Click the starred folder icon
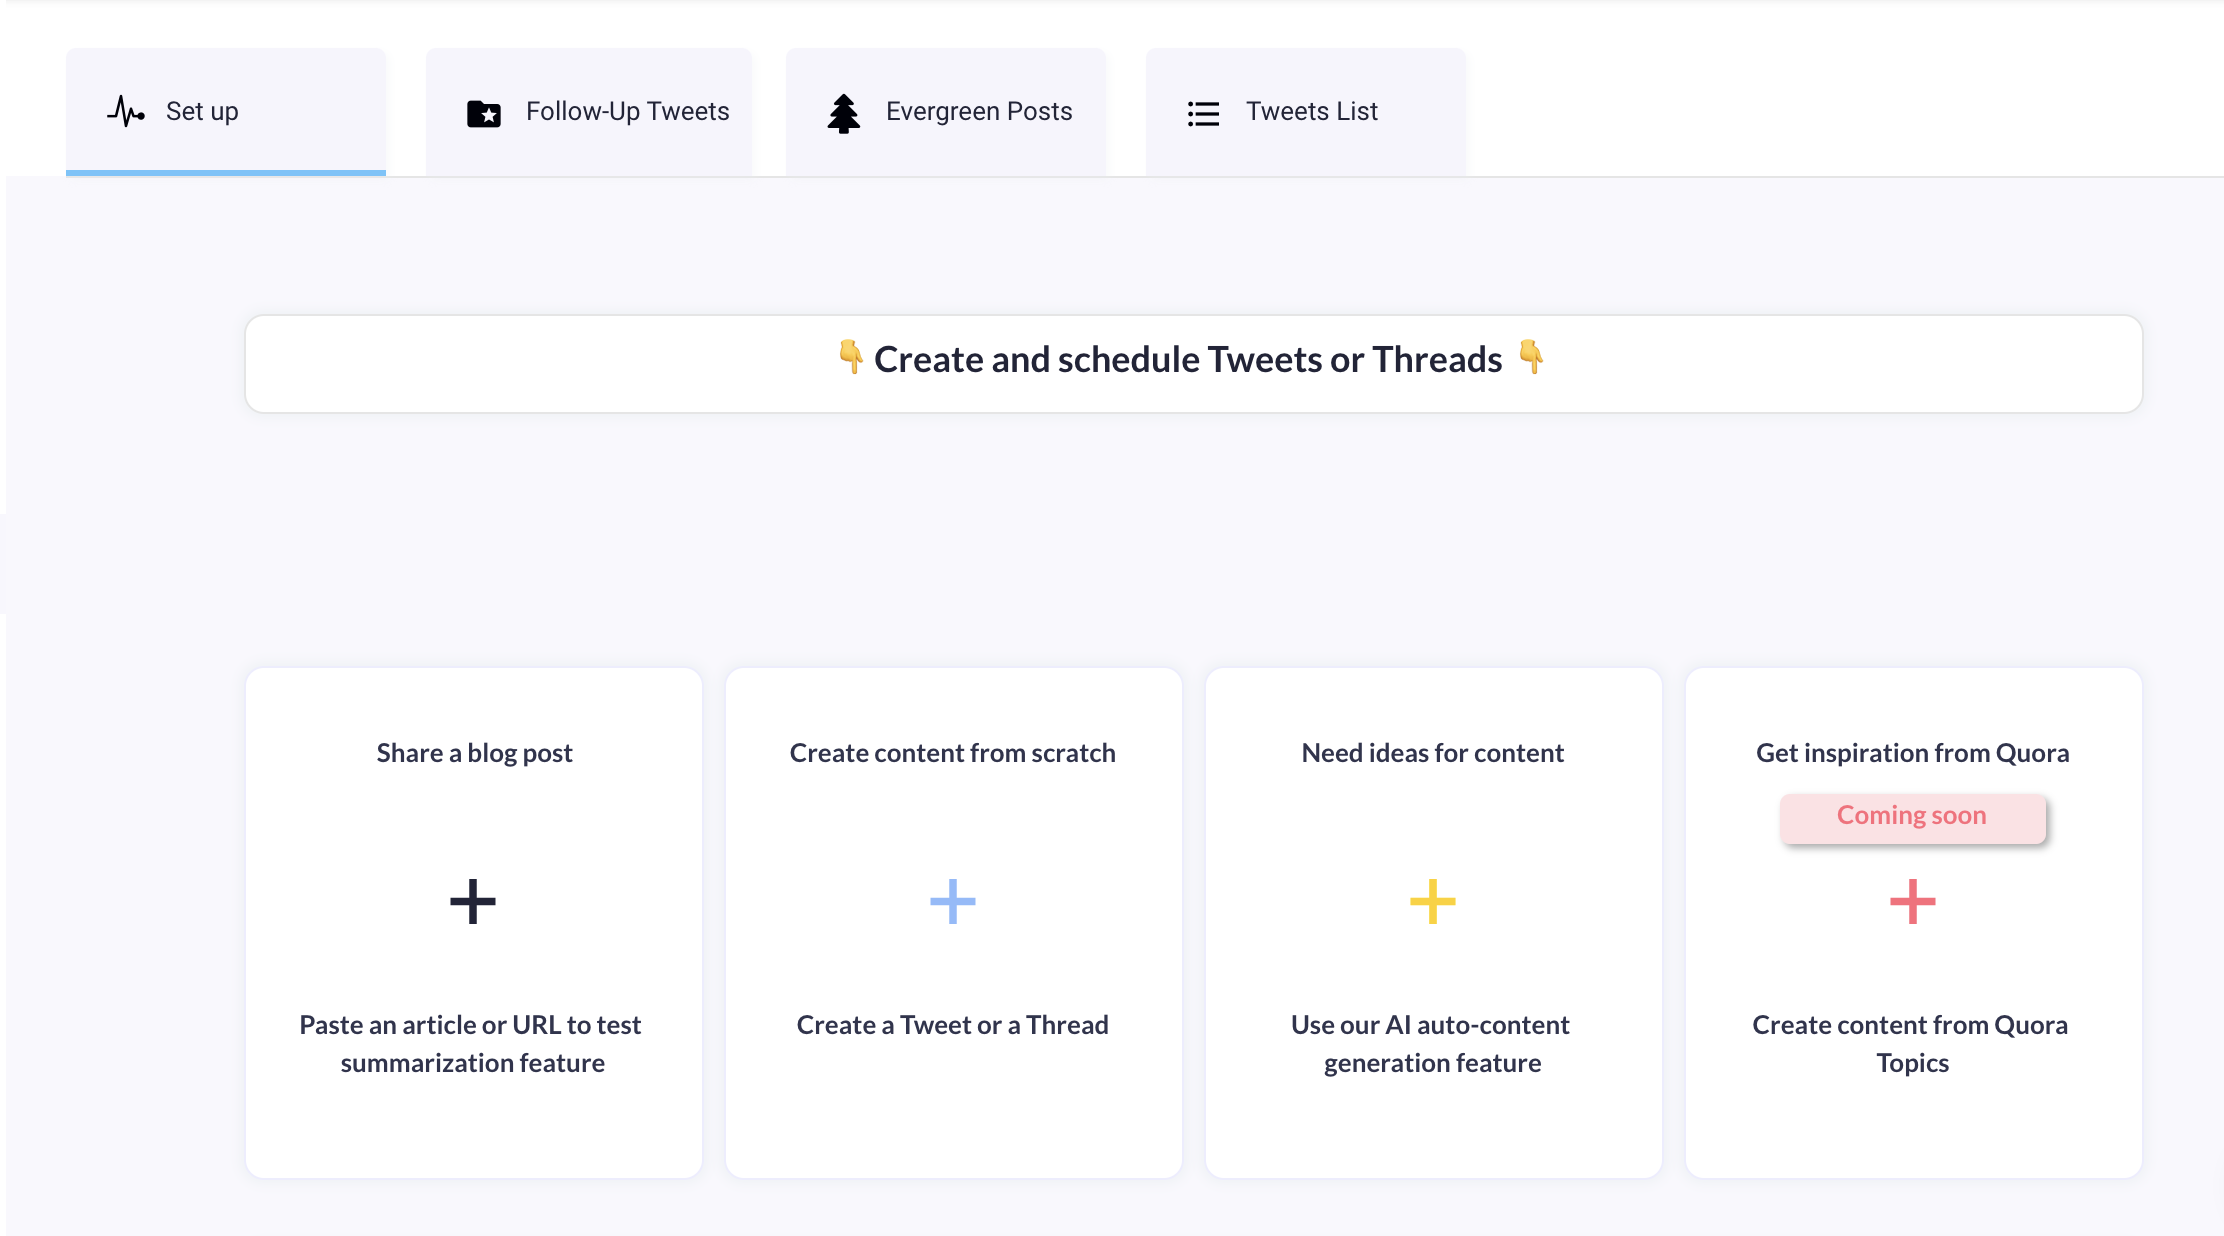2224x1236 pixels. click(484, 114)
